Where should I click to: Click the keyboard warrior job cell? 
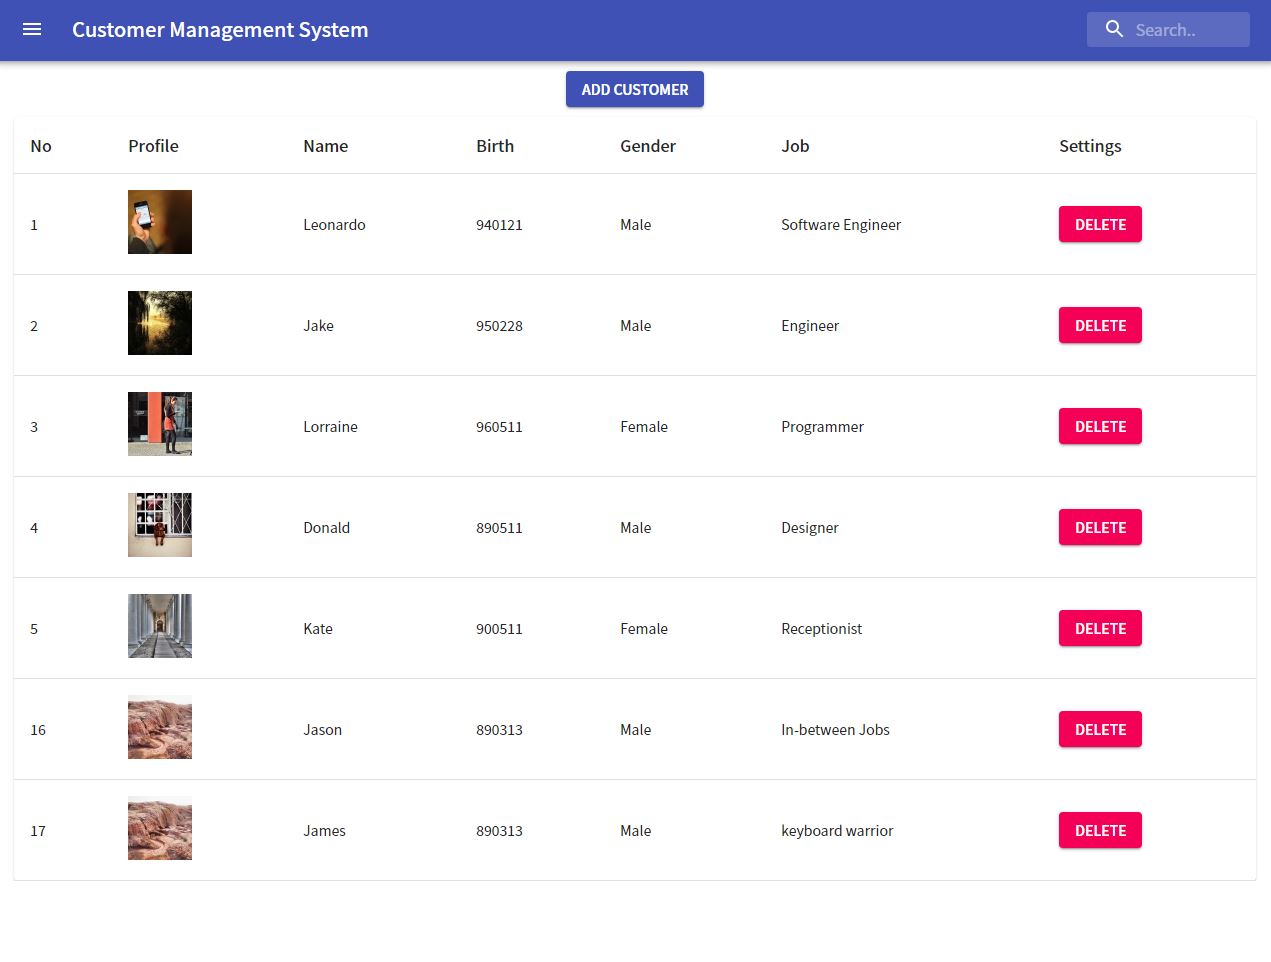point(837,831)
